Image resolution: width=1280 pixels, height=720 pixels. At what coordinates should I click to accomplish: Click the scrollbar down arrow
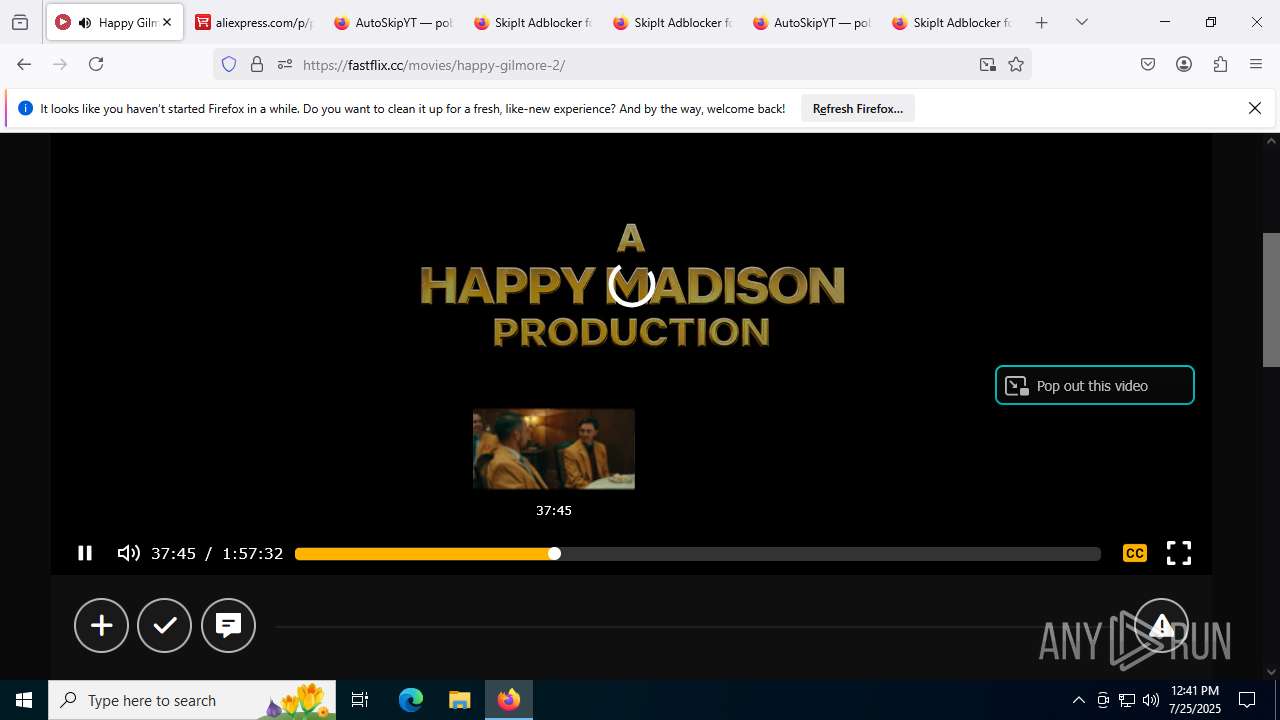click(x=1271, y=672)
